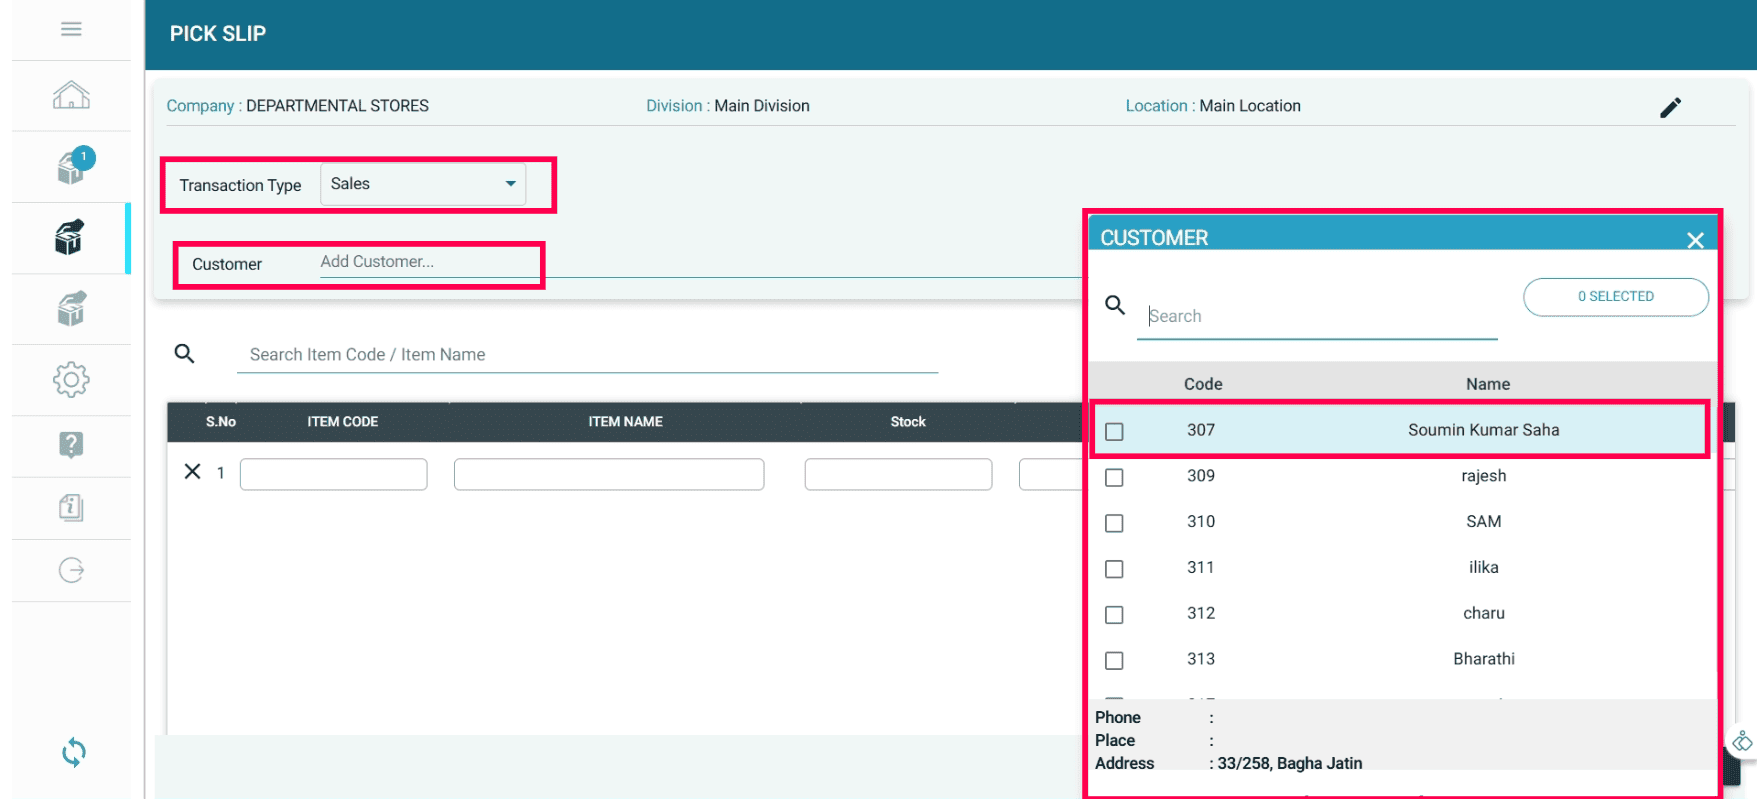Select the active dark open-box sidebar icon
The width and height of the screenshot is (1757, 799).
pyautogui.click(x=69, y=237)
